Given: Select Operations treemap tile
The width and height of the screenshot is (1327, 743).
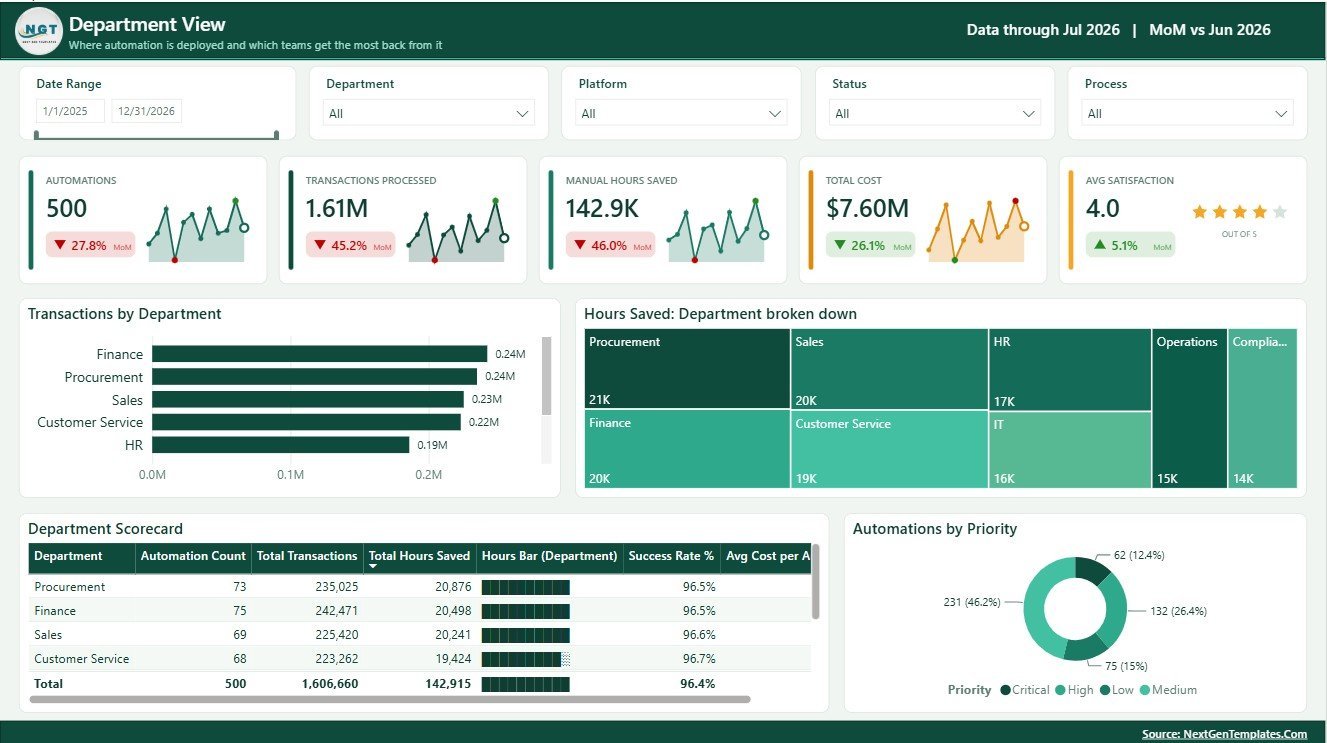Looking at the screenshot, I should pyautogui.click(x=1189, y=408).
